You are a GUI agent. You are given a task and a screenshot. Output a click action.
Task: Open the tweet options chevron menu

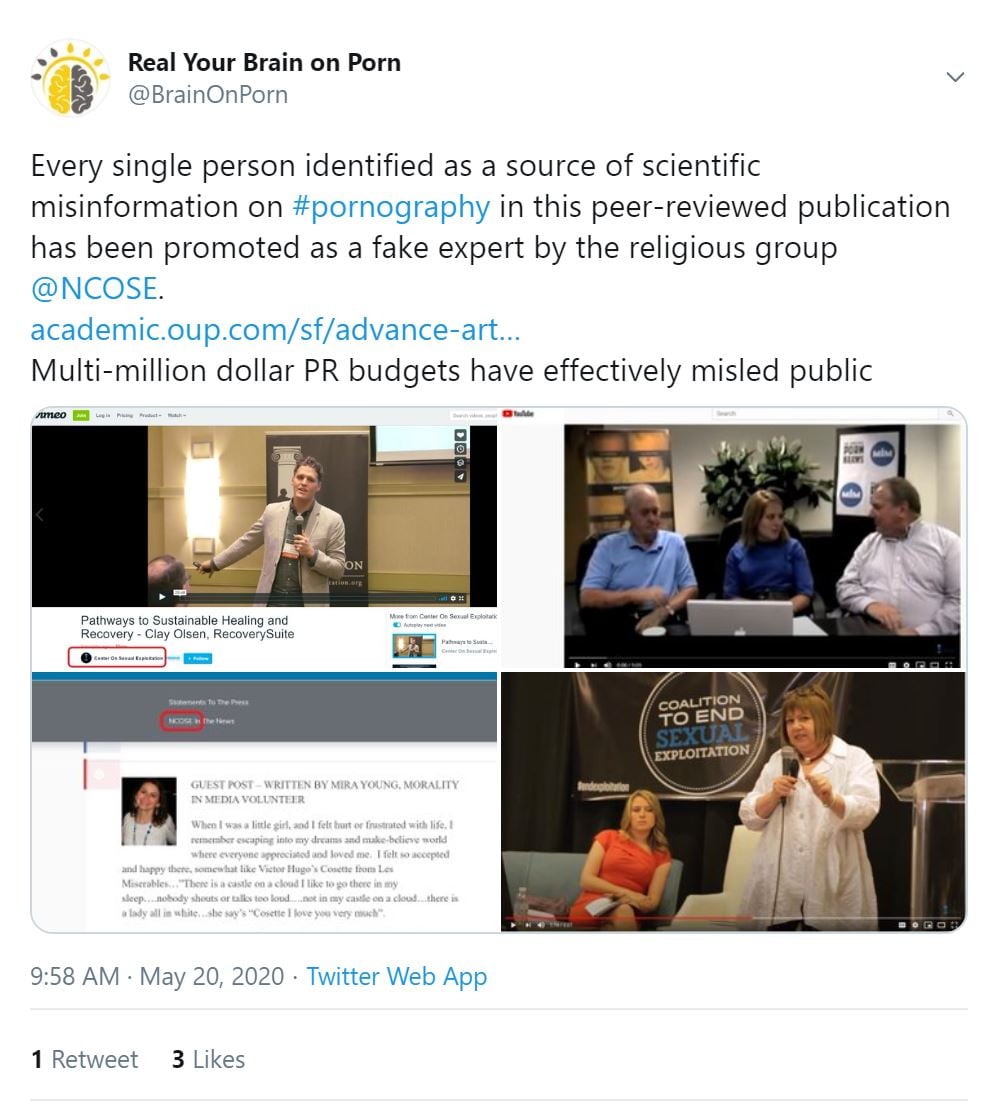[955, 77]
